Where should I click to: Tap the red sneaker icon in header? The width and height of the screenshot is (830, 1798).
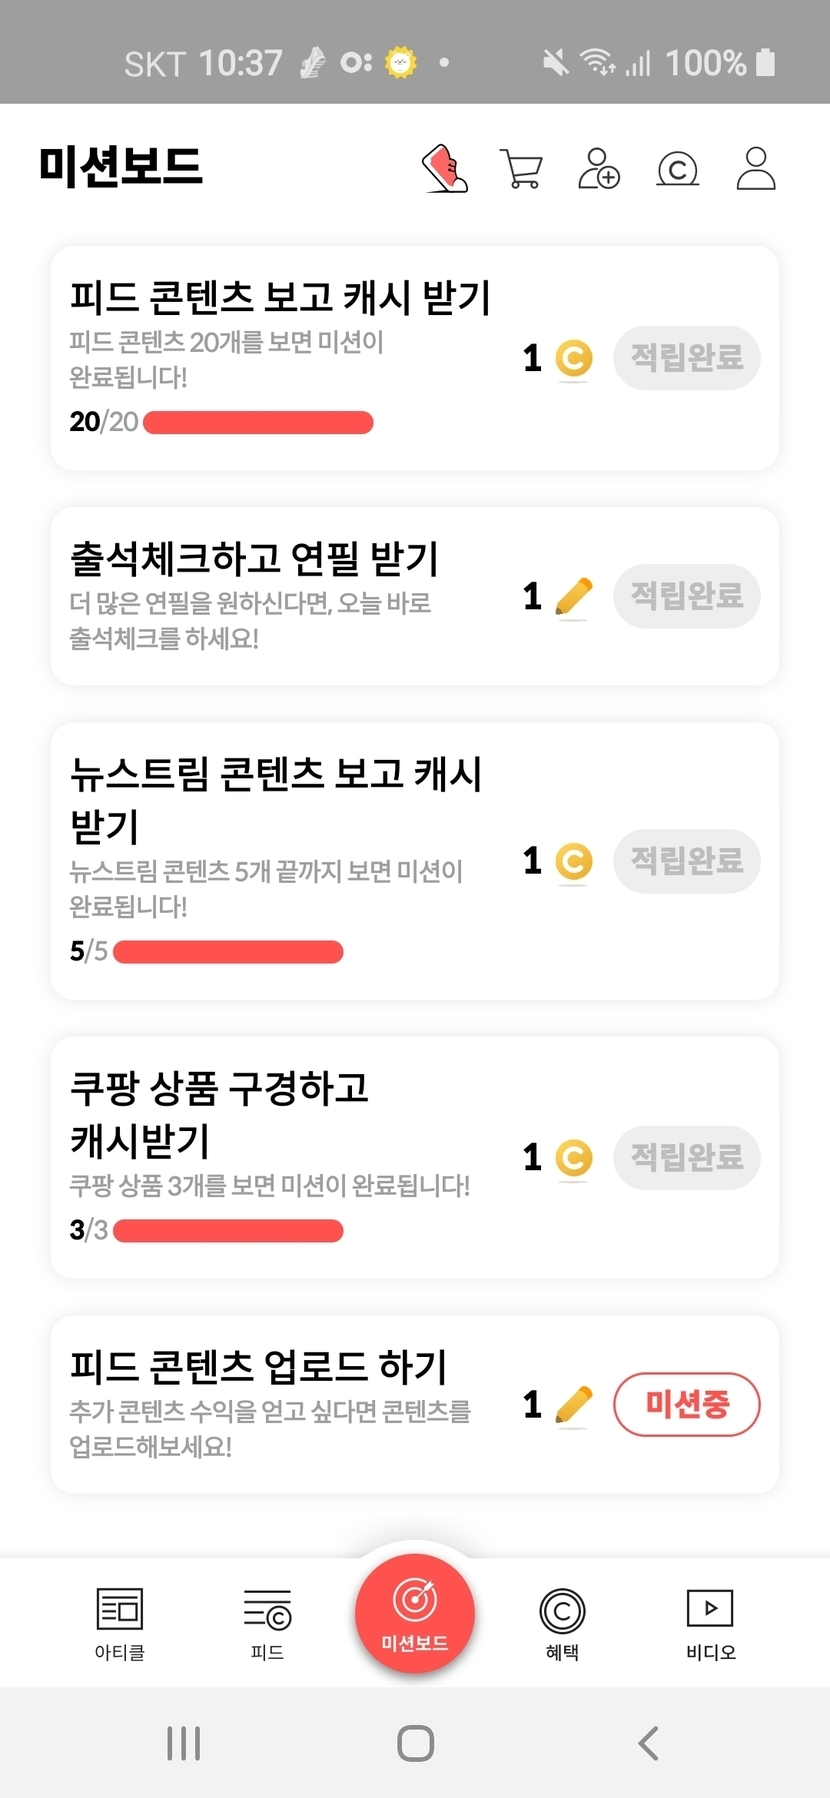coord(445,168)
